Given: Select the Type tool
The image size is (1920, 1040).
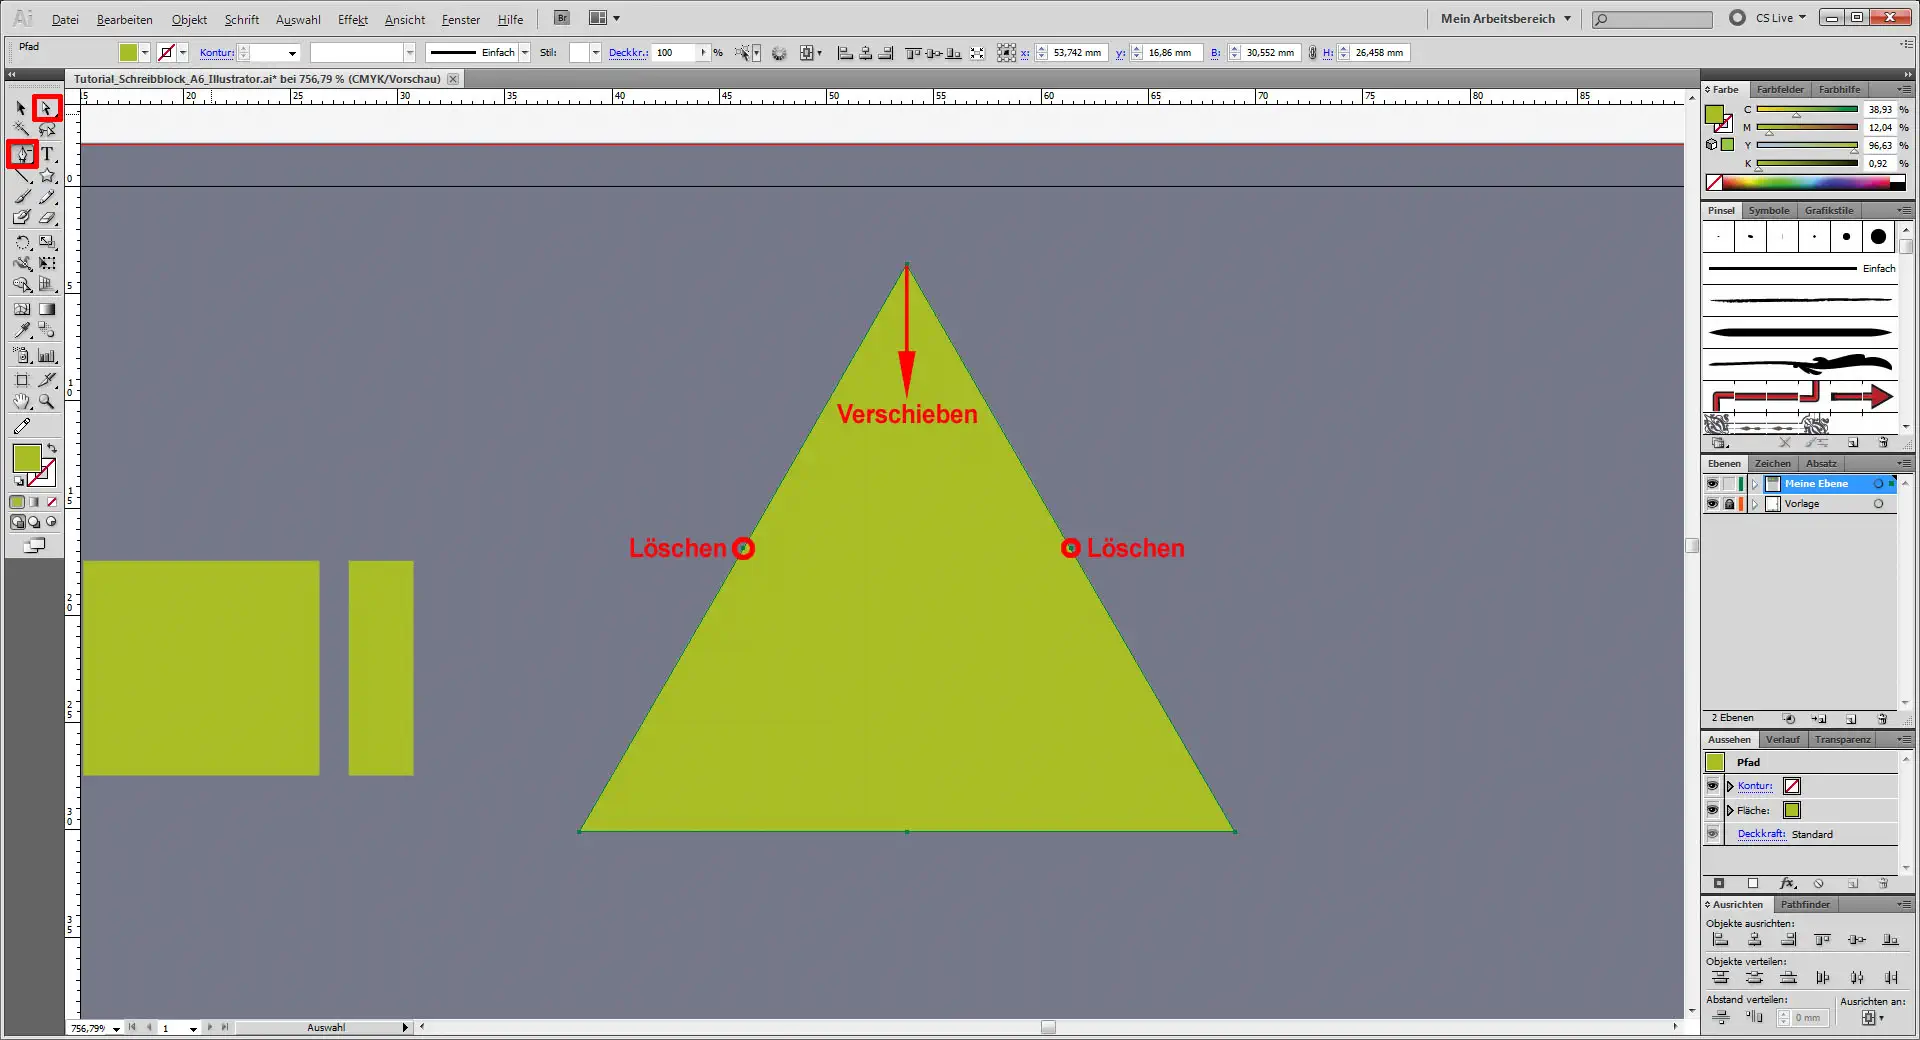Looking at the screenshot, I should point(46,155).
